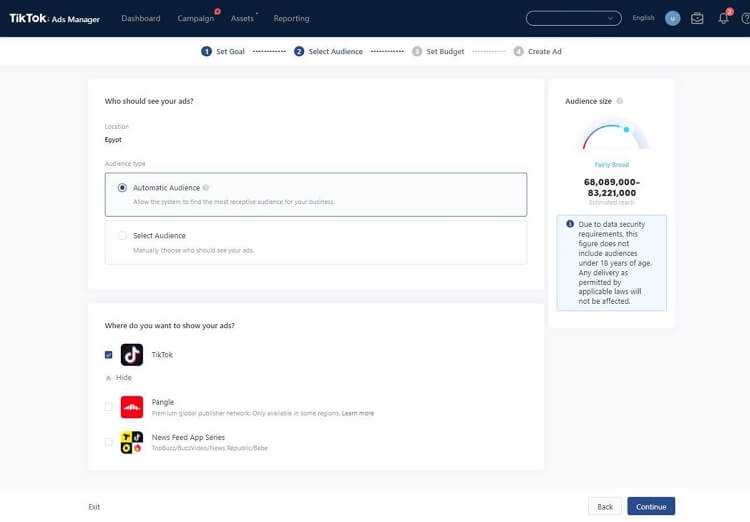Click the News Feed App Series icon
The width and height of the screenshot is (750, 522).
point(132,442)
